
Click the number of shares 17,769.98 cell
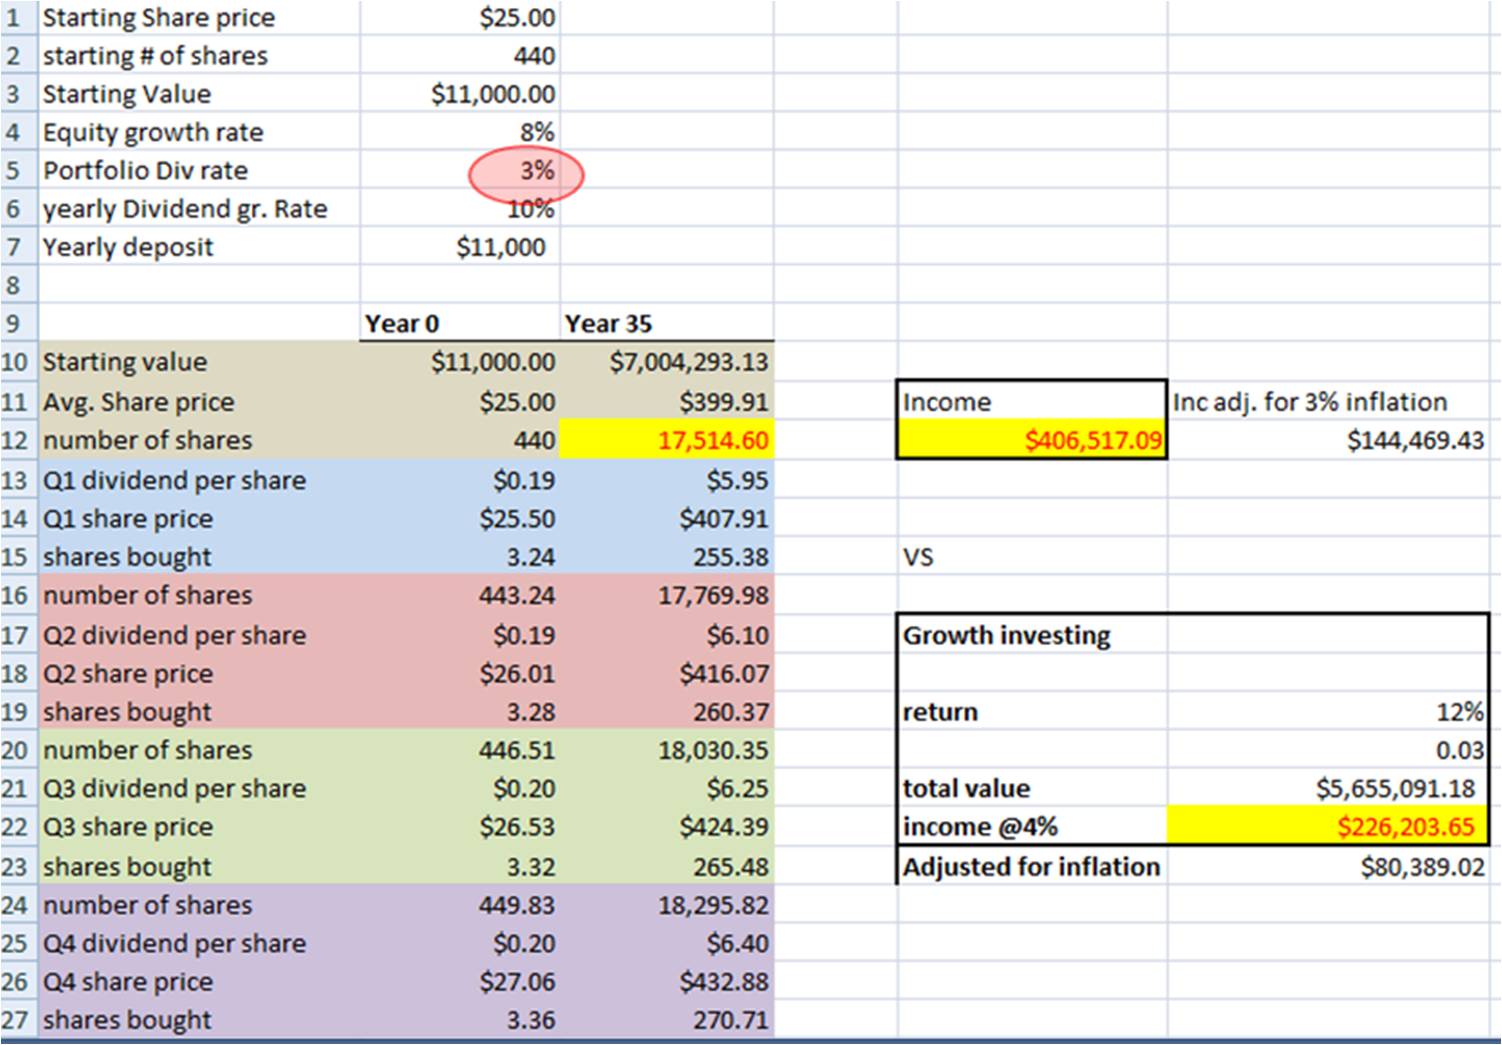click(667, 596)
